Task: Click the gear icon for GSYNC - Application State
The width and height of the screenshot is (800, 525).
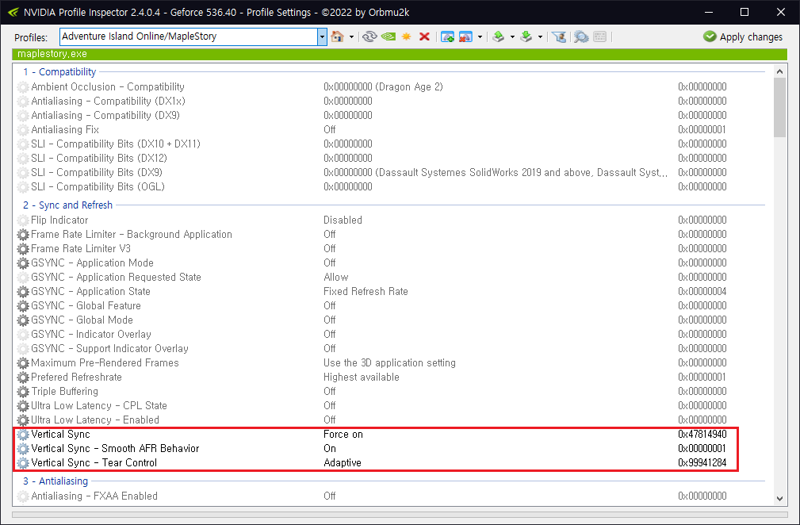Action: tap(23, 292)
